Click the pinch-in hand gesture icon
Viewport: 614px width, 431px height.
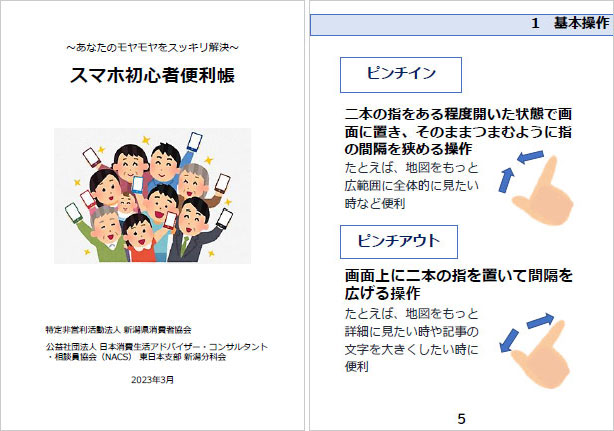[x=543, y=191]
